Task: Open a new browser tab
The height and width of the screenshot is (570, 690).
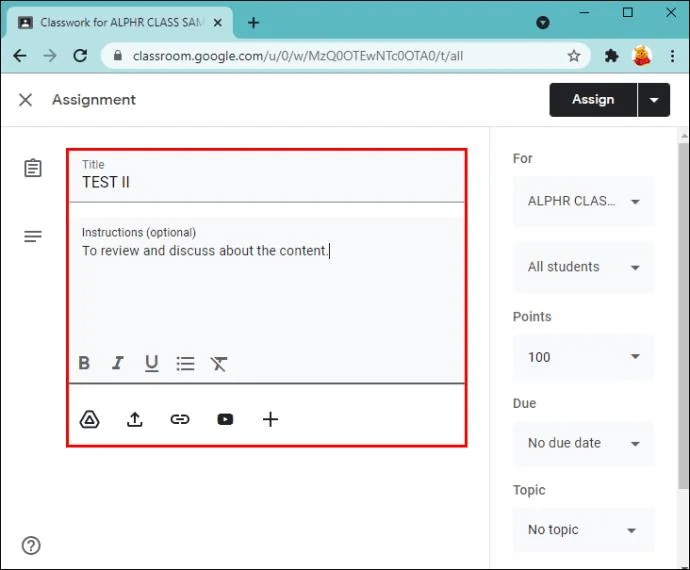Action: (x=253, y=22)
